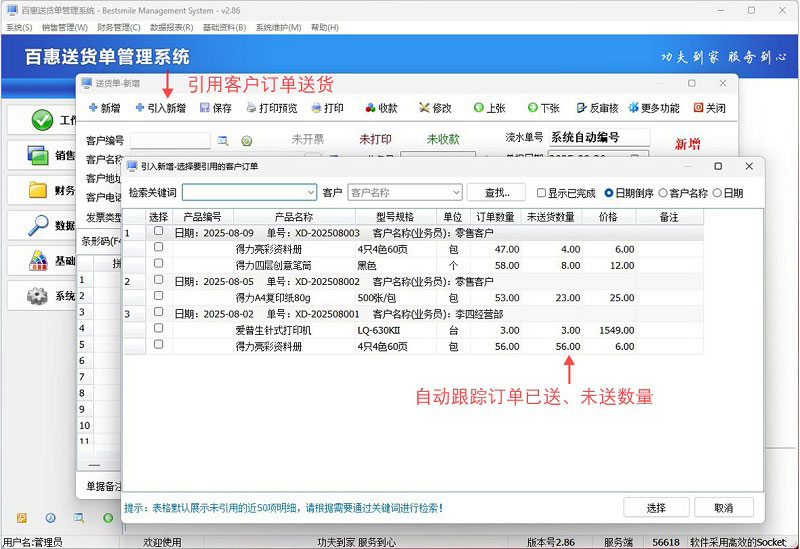
Task: Click 流水单号 系统自动编号 field
Action: pyautogui.click(x=599, y=137)
